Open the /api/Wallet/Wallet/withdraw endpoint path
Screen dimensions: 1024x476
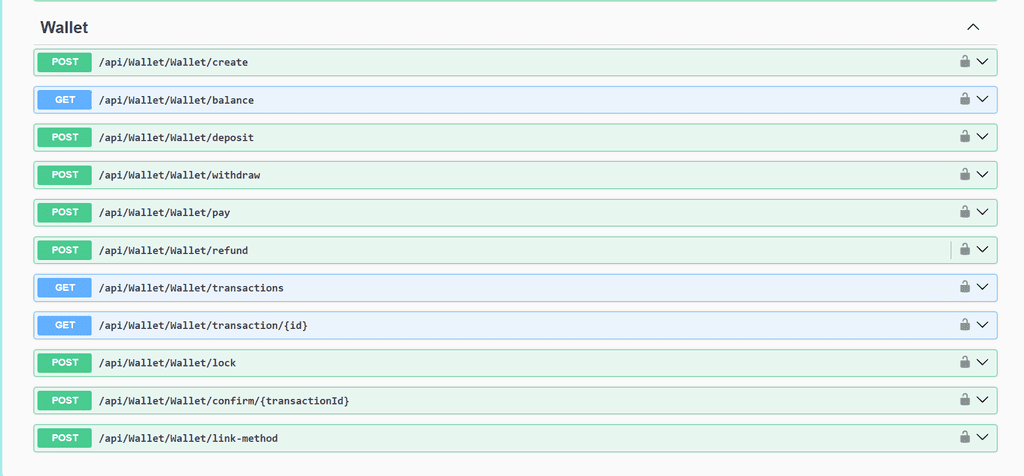(180, 175)
